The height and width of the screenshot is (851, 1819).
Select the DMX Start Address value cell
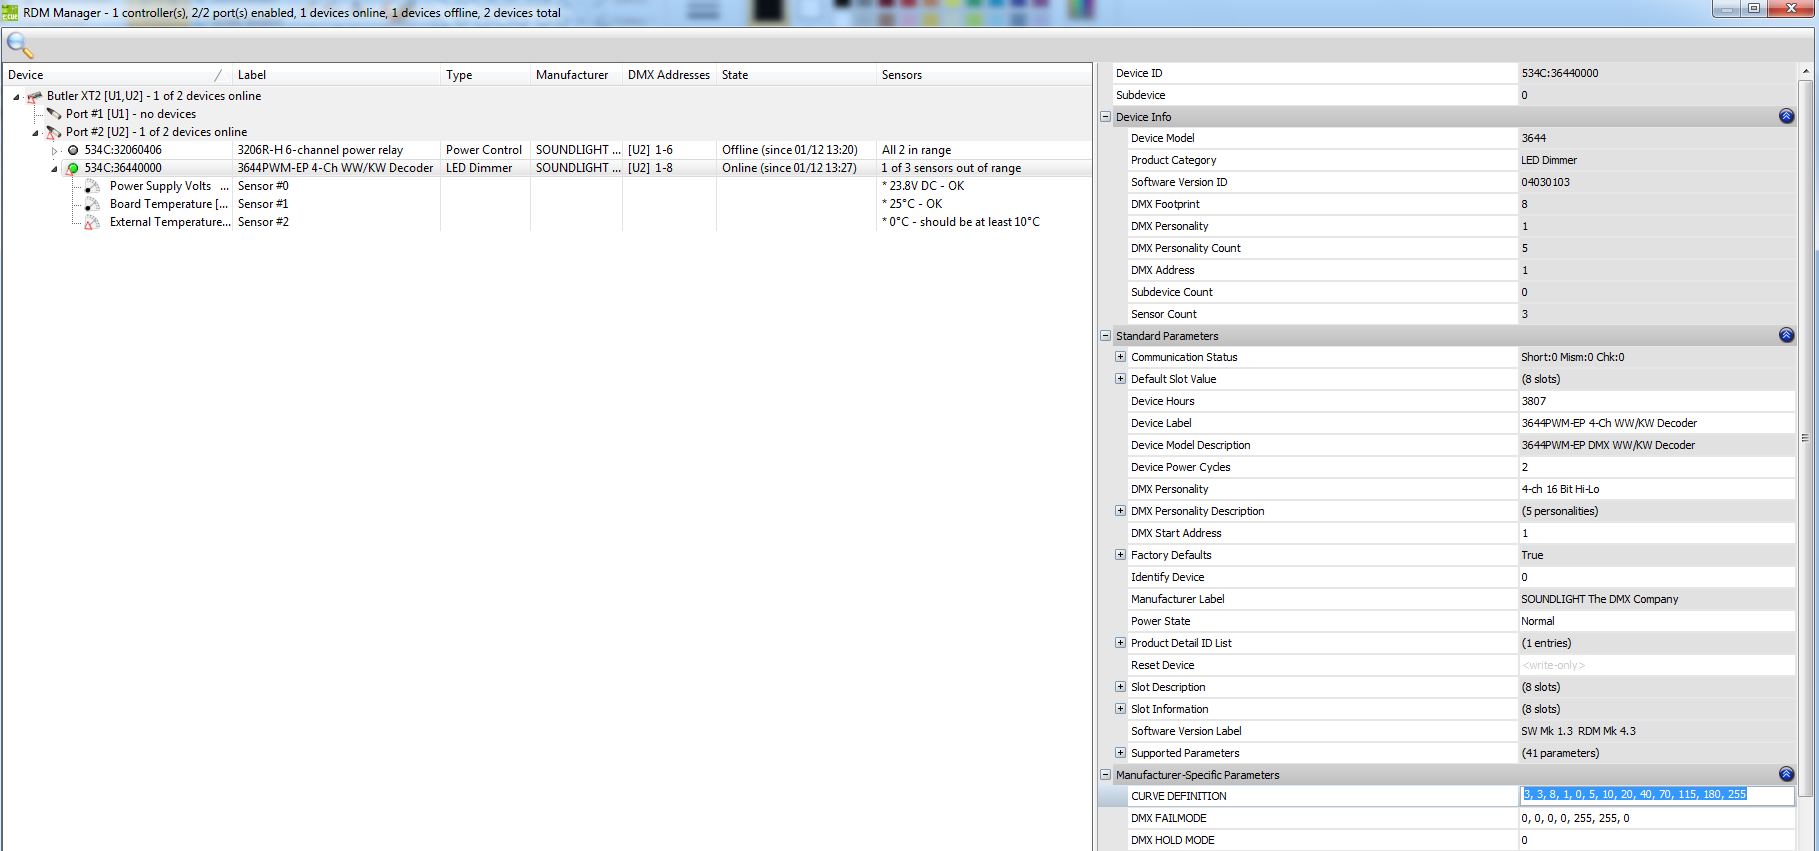tap(1655, 533)
